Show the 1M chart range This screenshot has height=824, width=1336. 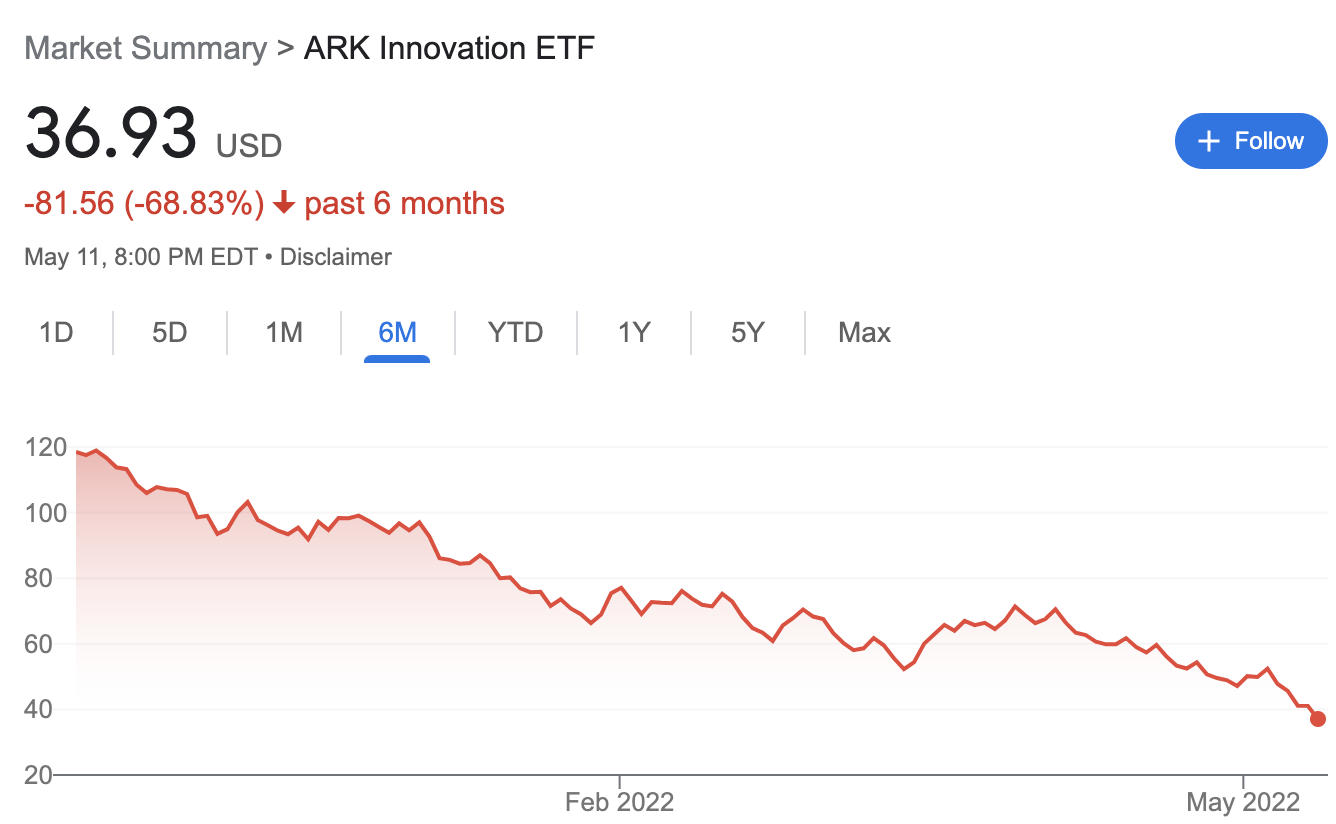click(284, 332)
